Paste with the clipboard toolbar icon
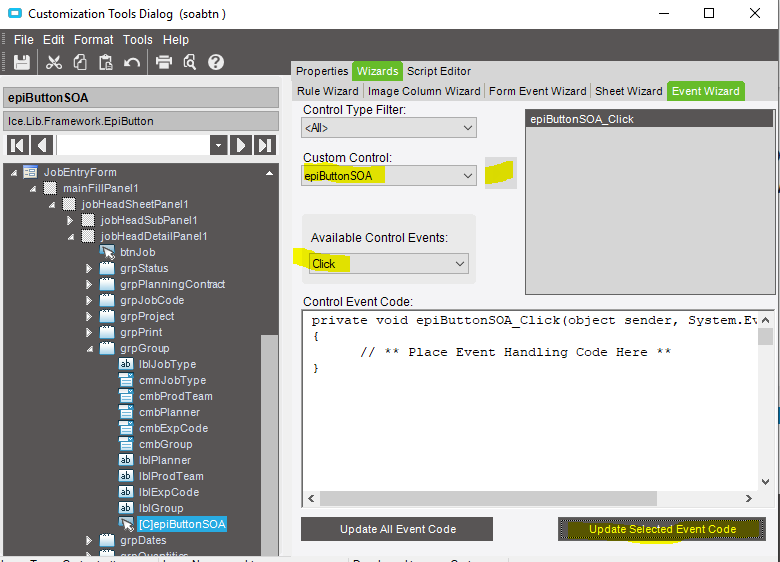The width and height of the screenshot is (780, 562). [x=105, y=62]
